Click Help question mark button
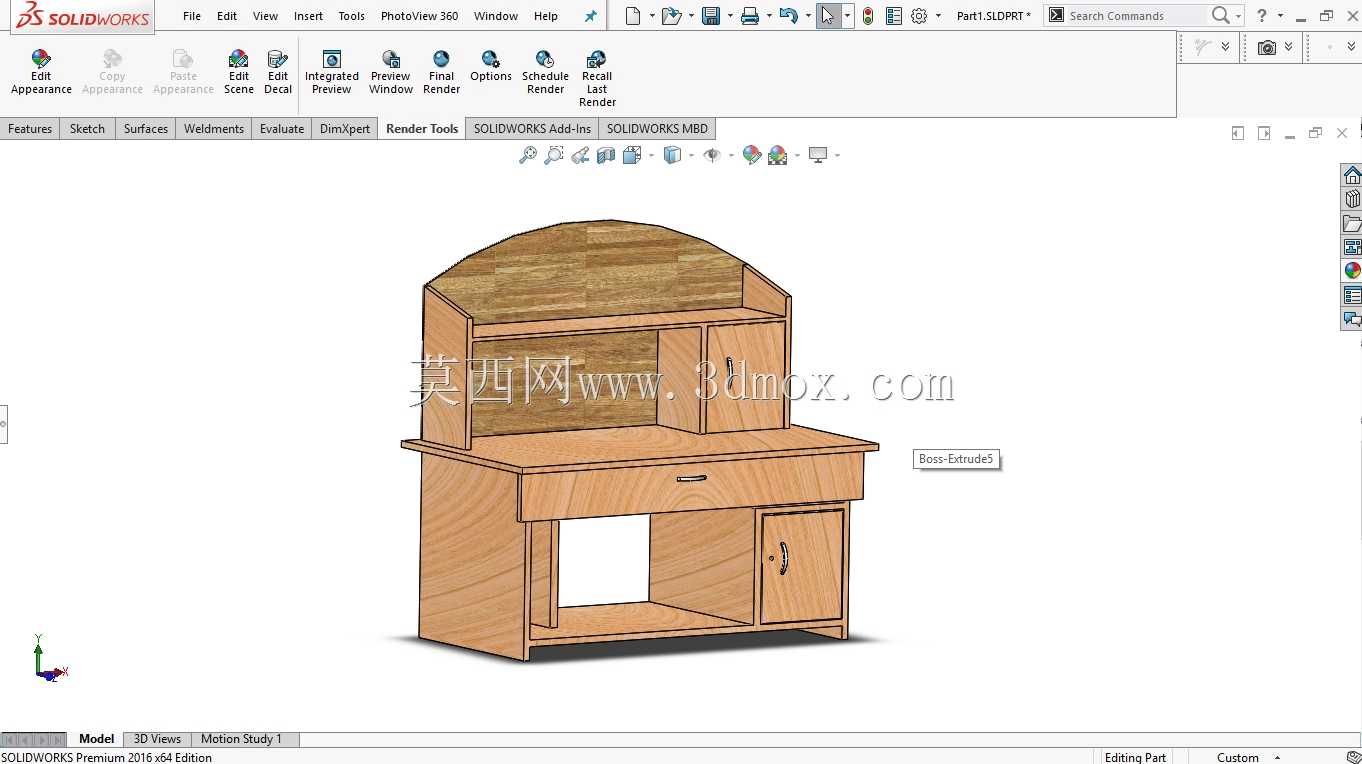This screenshot has height=764, width=1362. (x=1262, y=16)
